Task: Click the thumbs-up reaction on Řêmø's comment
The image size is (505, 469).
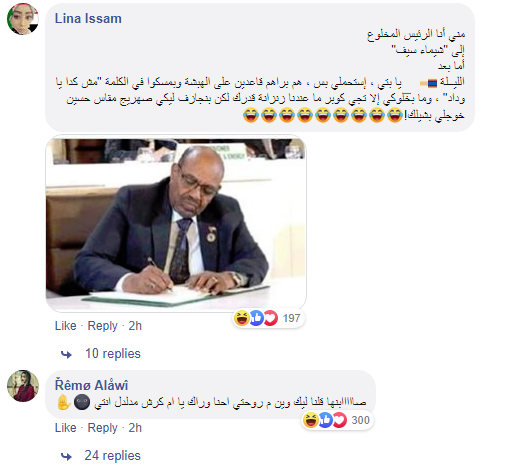Action: [x=325, y=420]
